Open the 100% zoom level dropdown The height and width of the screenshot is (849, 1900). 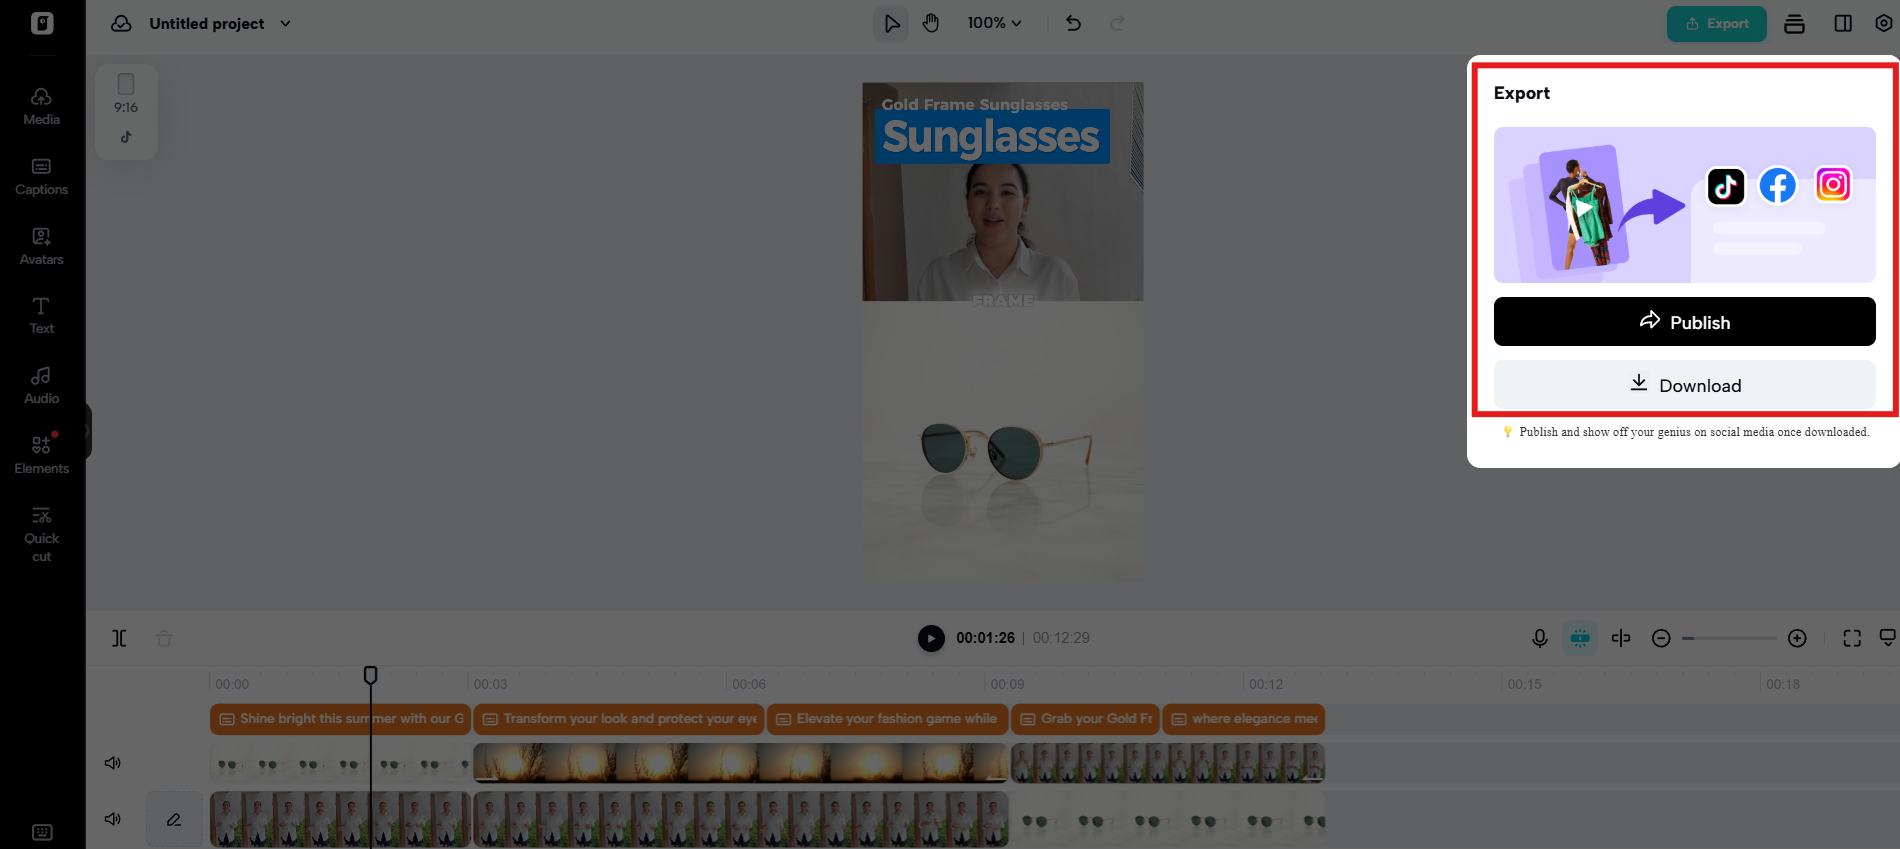[x=994, y=23]
